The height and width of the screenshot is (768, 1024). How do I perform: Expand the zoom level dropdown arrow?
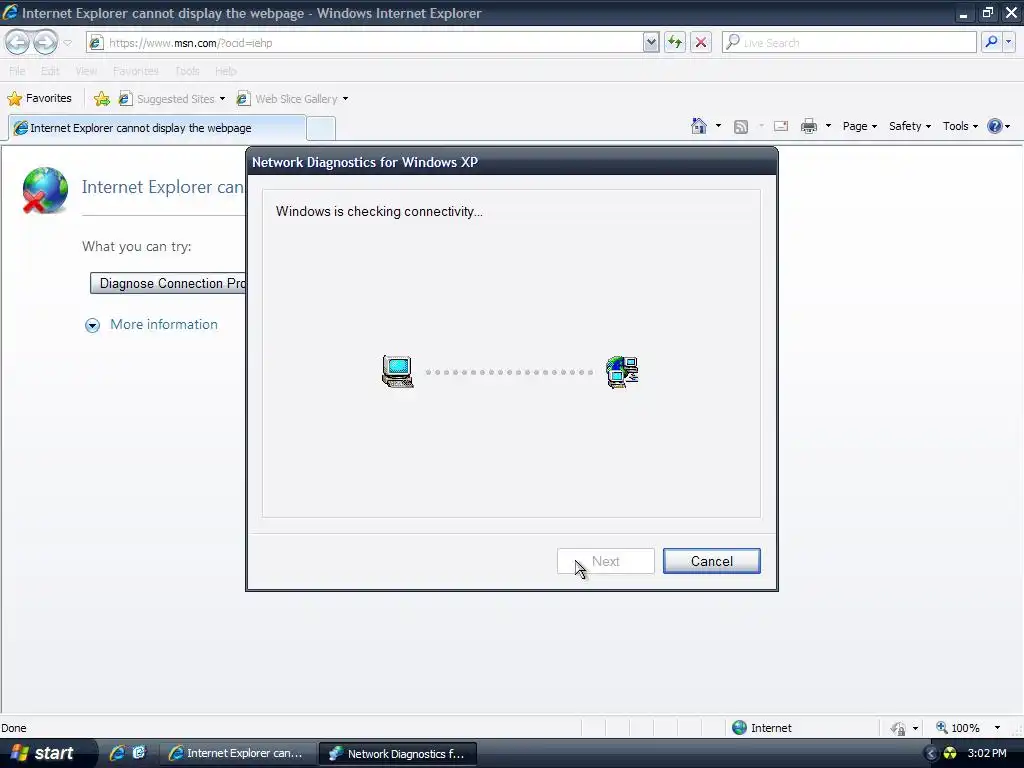pyautogui.click(x=997, y=728)
